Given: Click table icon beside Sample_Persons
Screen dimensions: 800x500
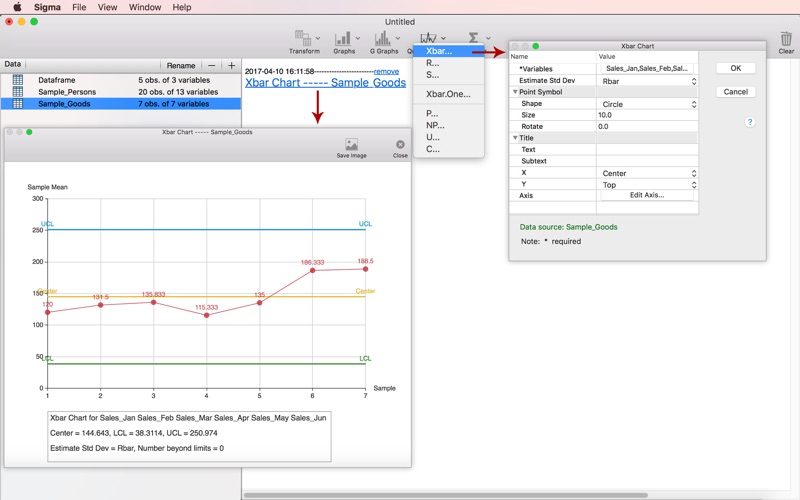Looking at the screenshot, I should tap(18, 91).
